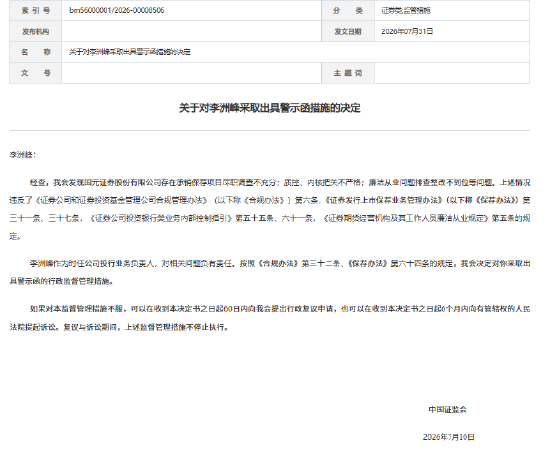Click the 分类 label cell
The image size is (550, 464).
(x=348, y=10)
